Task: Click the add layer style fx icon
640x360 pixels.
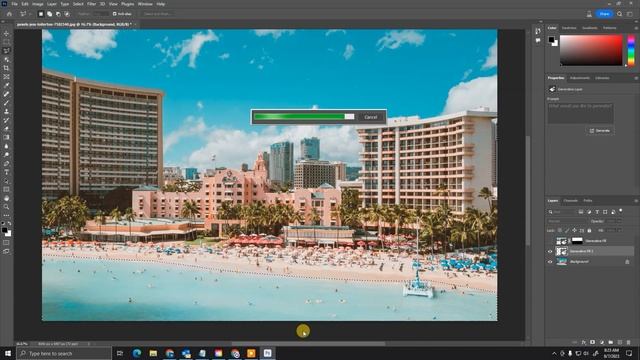Action: click(x=584, y=342)
